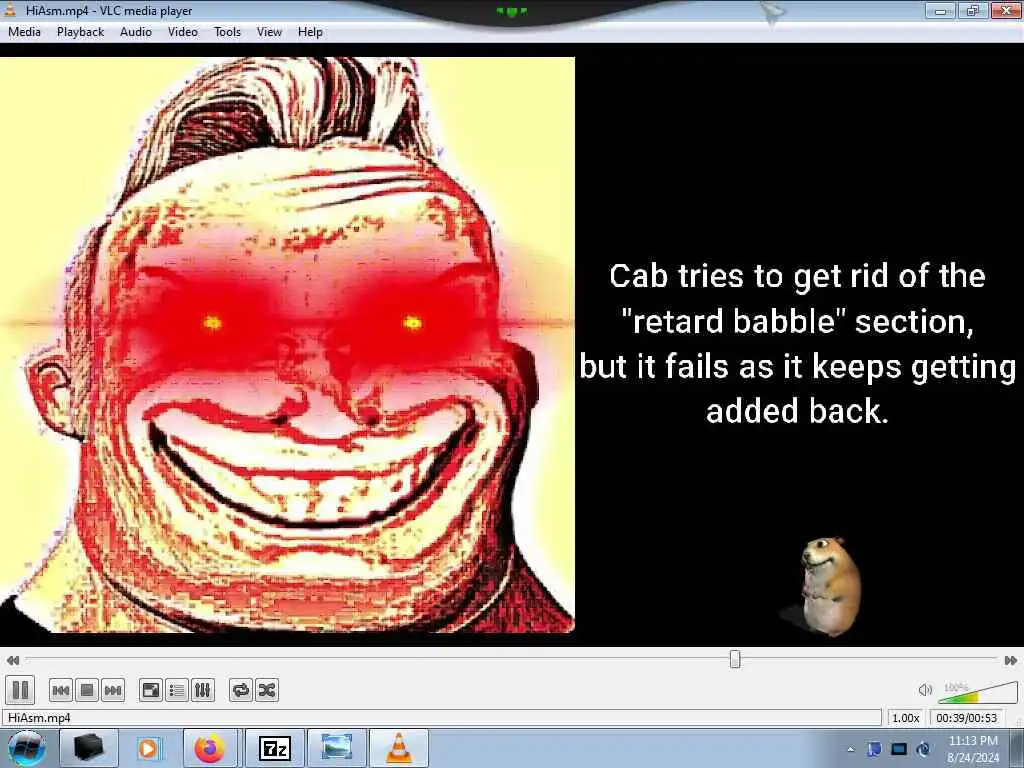Open the black box taskbar application
1024x768 pixels.
click(89, 748)
